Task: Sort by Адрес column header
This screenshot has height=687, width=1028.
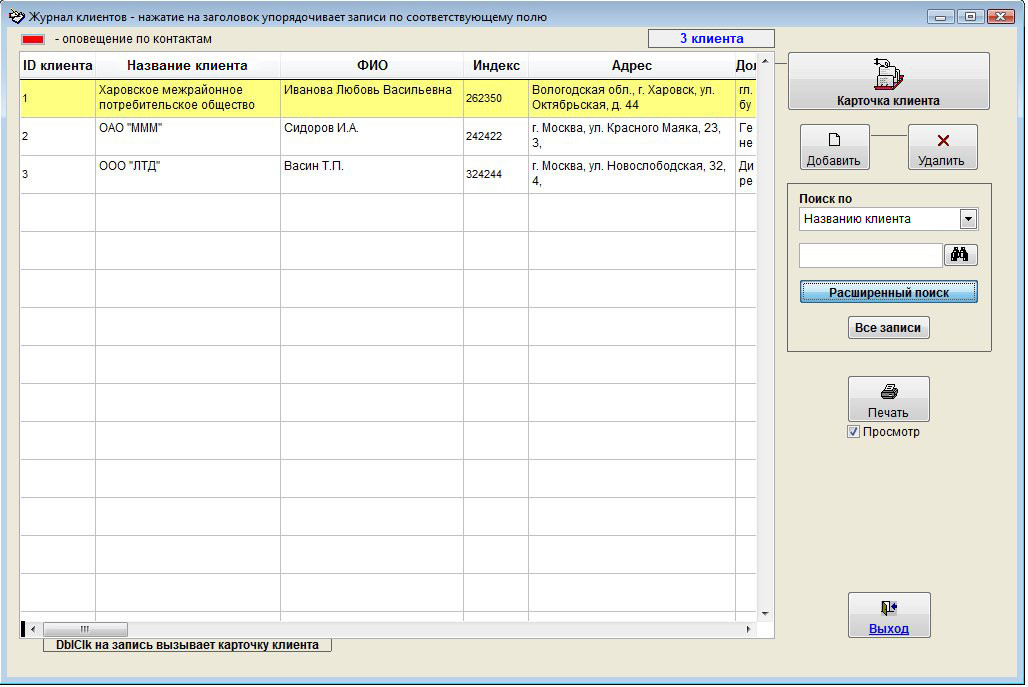Action: pyautogui.click(x=631, y=66)
